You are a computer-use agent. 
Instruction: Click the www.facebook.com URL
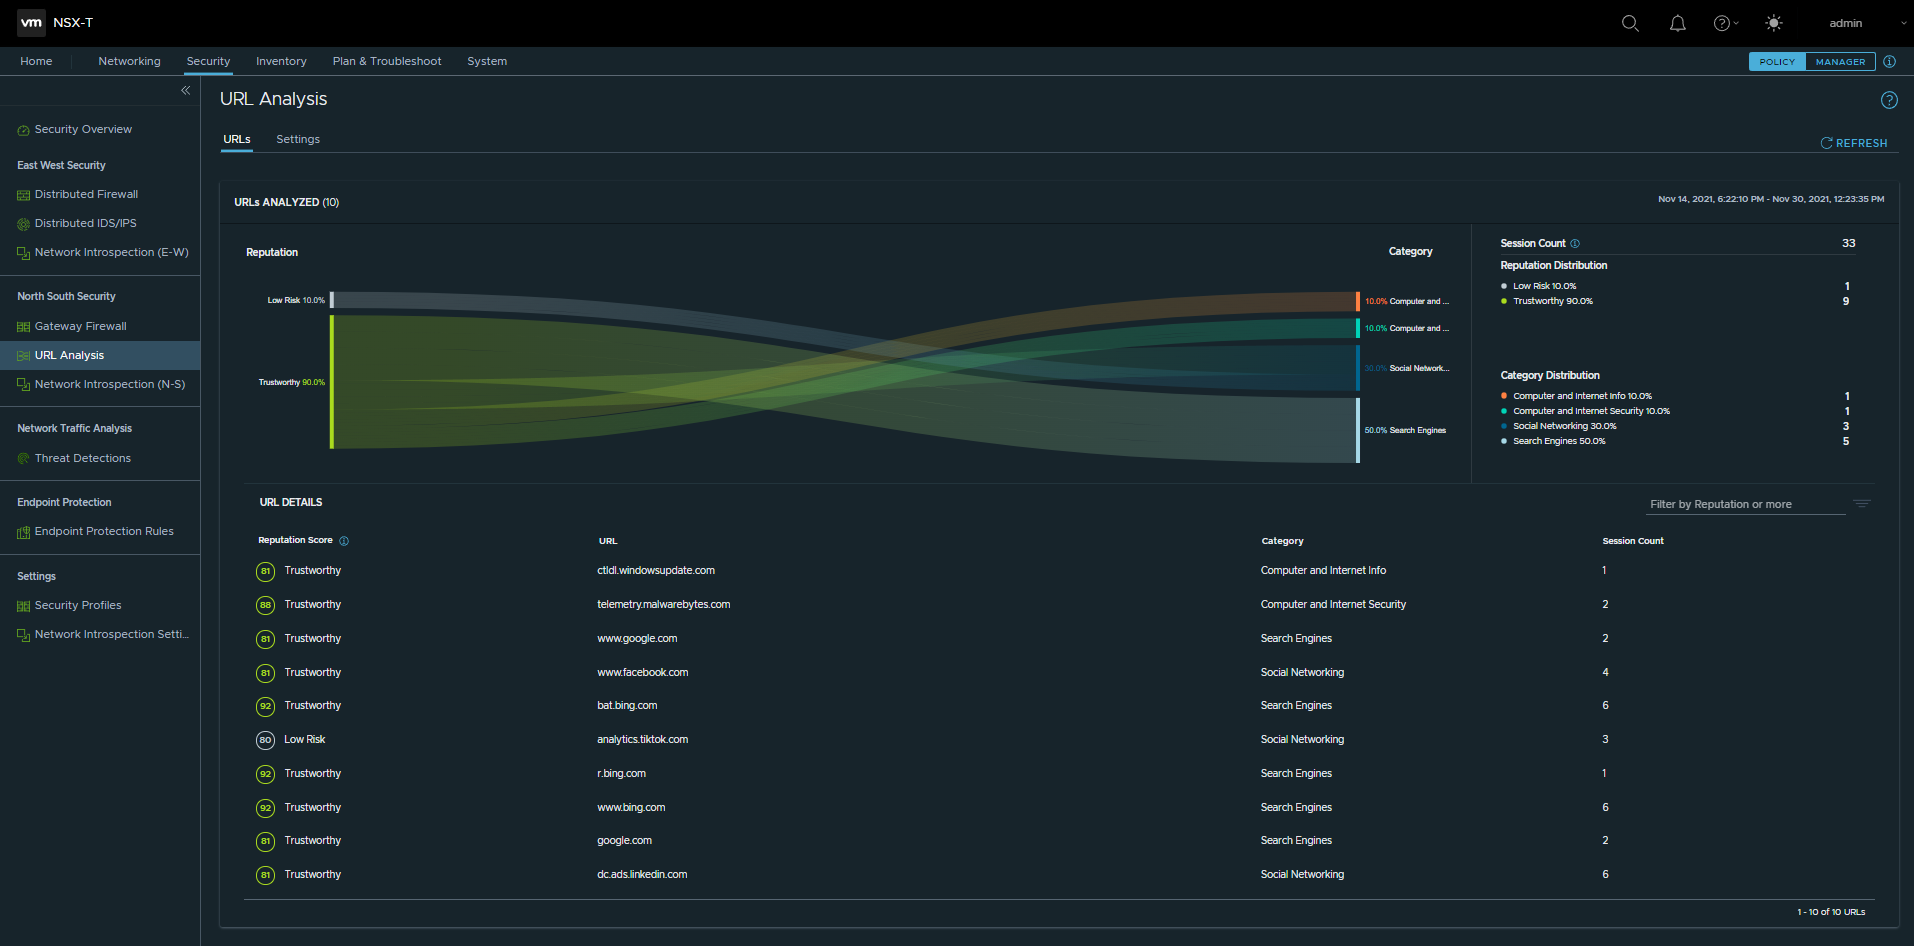[643, 672]
